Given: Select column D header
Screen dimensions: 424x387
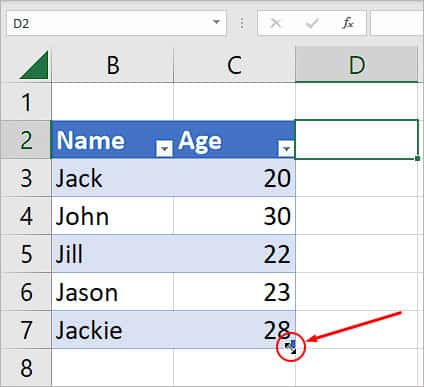Looking at the screenshot, I should [357, 65].
